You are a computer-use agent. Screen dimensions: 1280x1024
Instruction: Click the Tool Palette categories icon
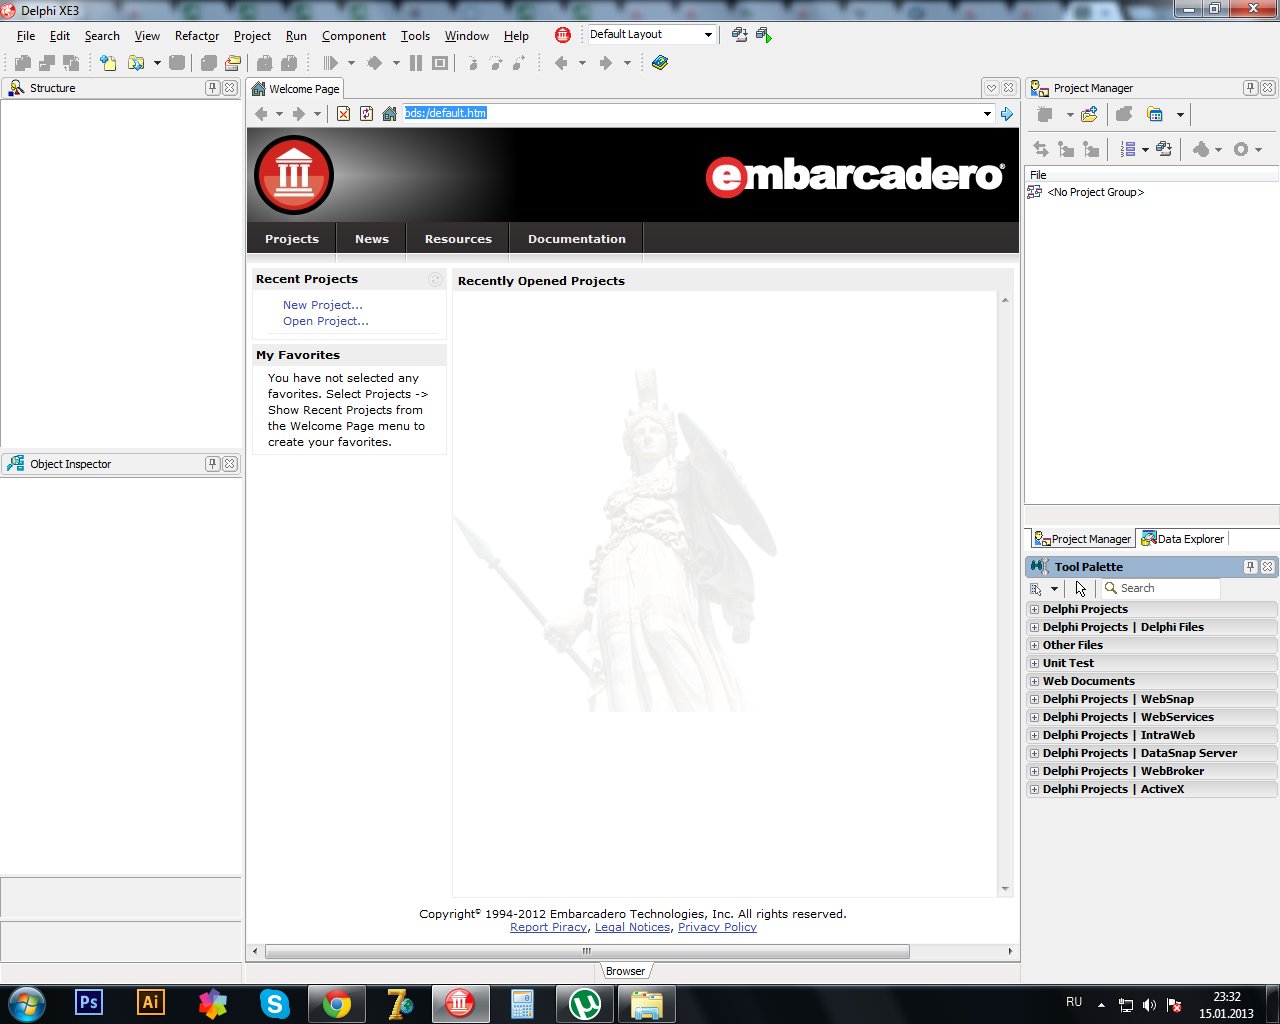click(x=1037, y=589)
